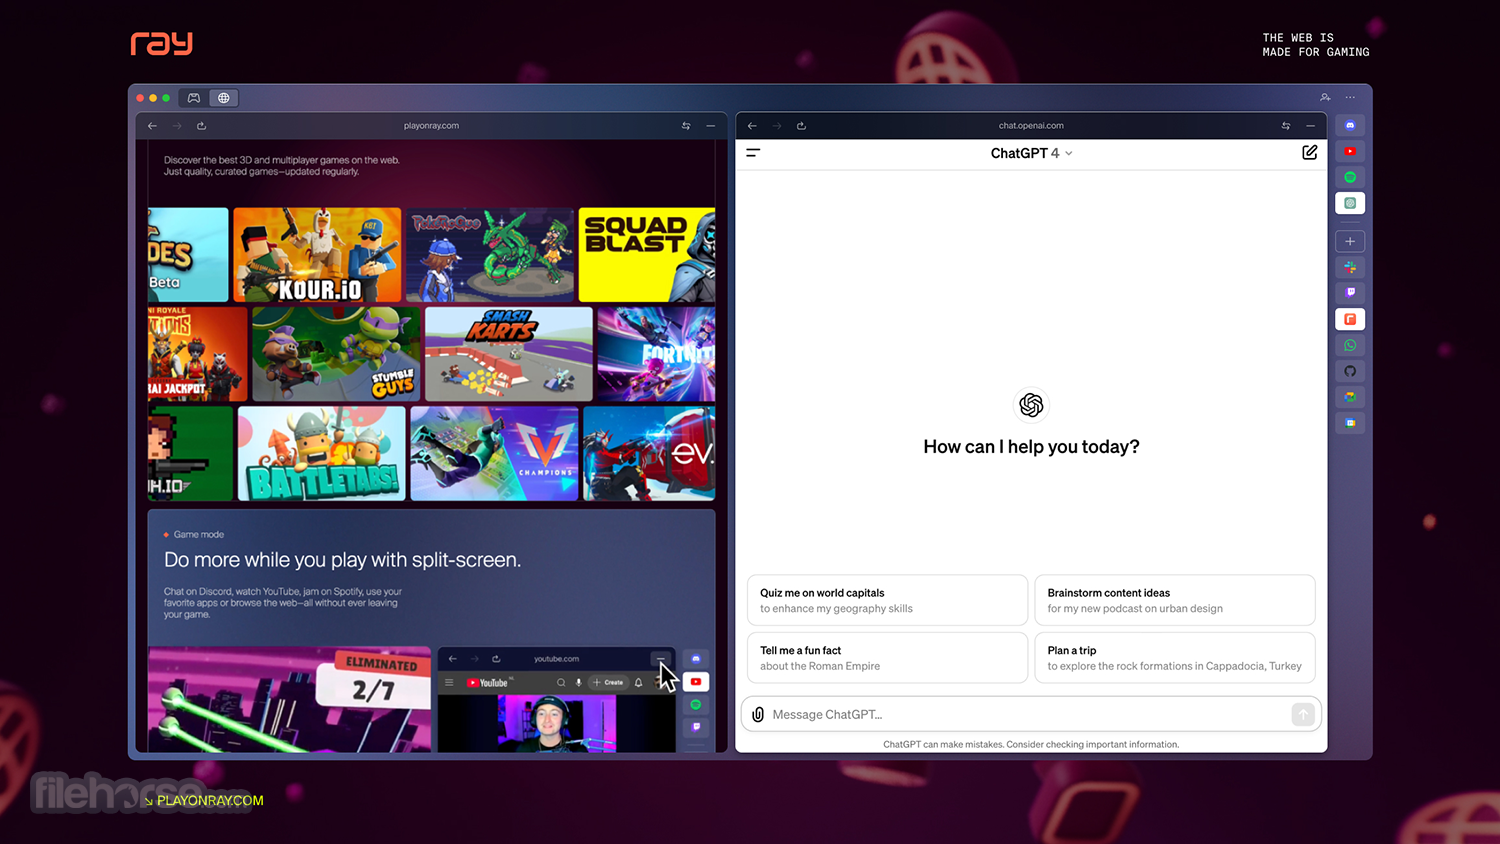Open the ev game tile
This screenshot has height=844, width=1500.
click(x=649, y=453)
